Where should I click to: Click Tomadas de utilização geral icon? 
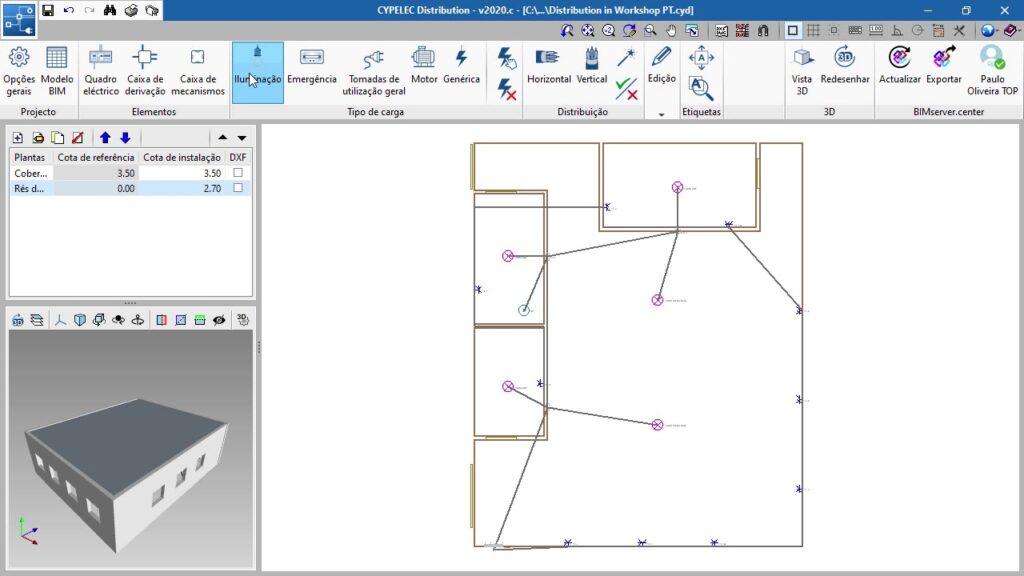pos(373,68)
